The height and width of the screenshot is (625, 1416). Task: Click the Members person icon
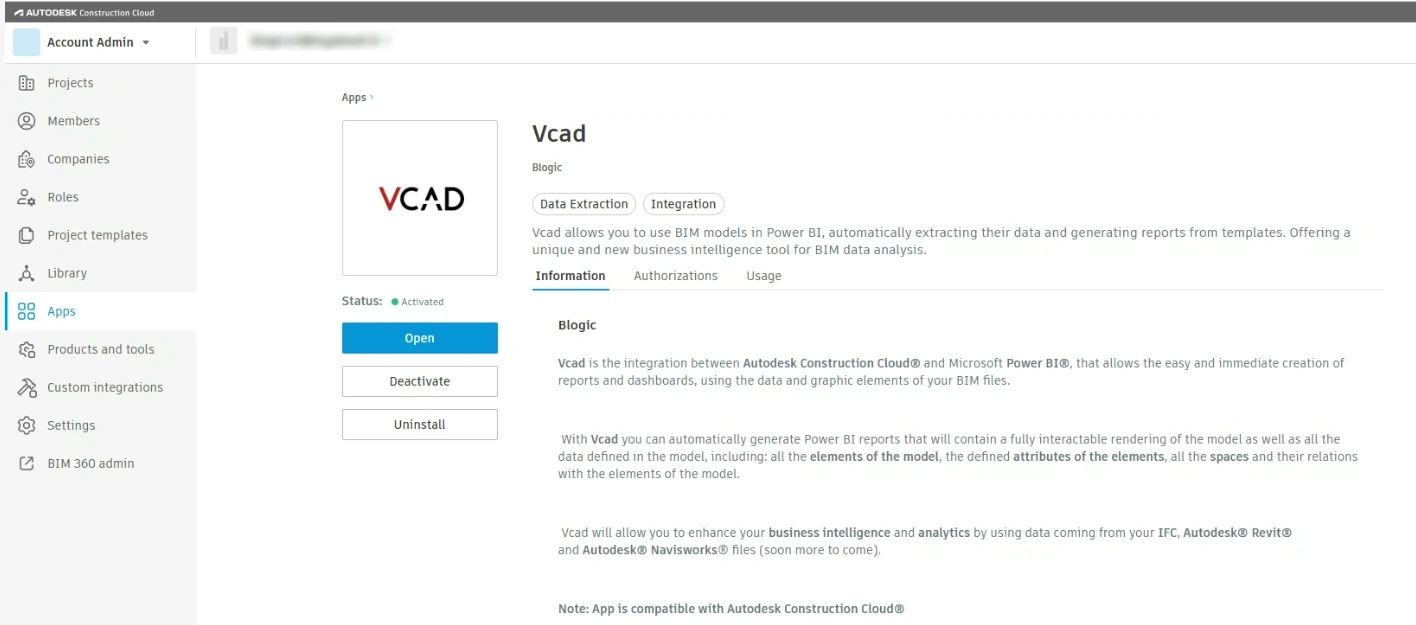point(27,121)
